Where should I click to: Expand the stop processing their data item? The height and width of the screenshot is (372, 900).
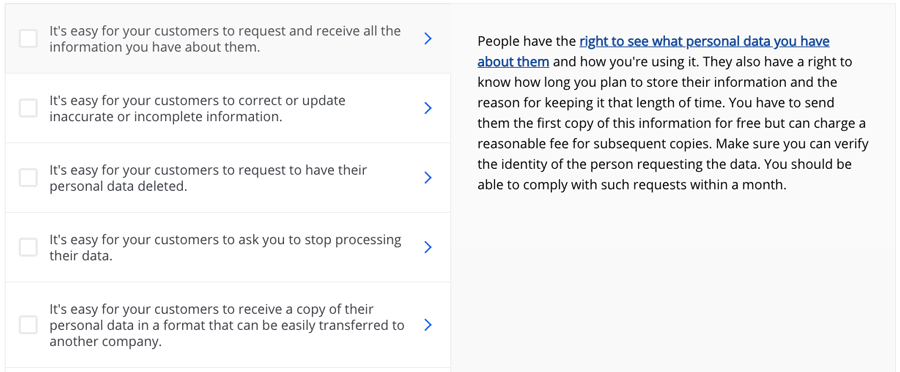(x=428, y=247)
